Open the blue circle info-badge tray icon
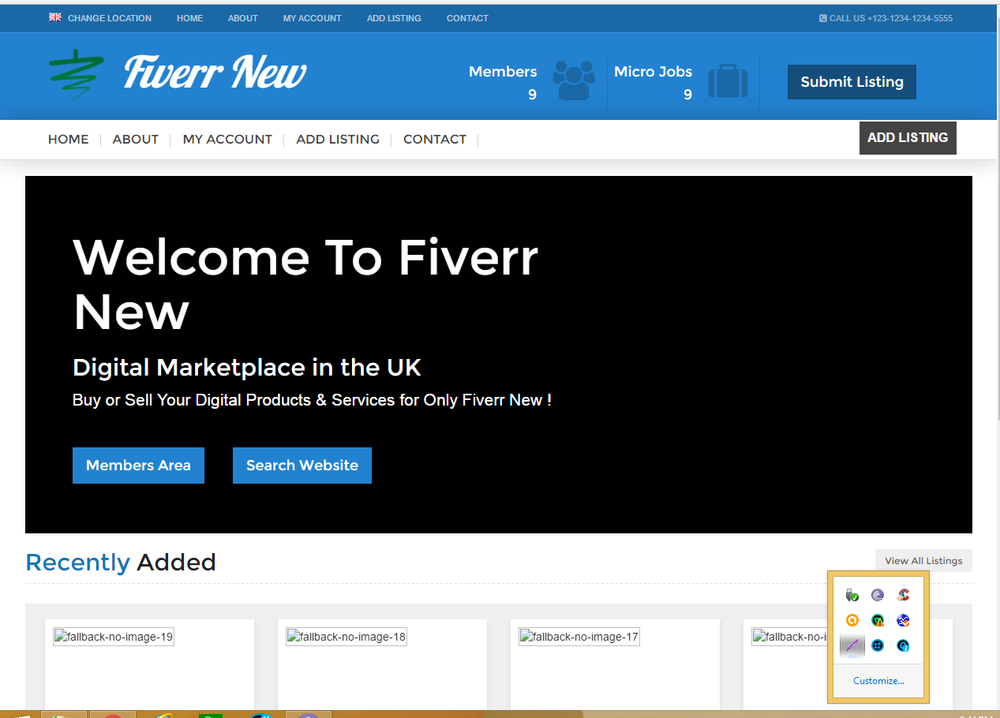 click(903, 646)
